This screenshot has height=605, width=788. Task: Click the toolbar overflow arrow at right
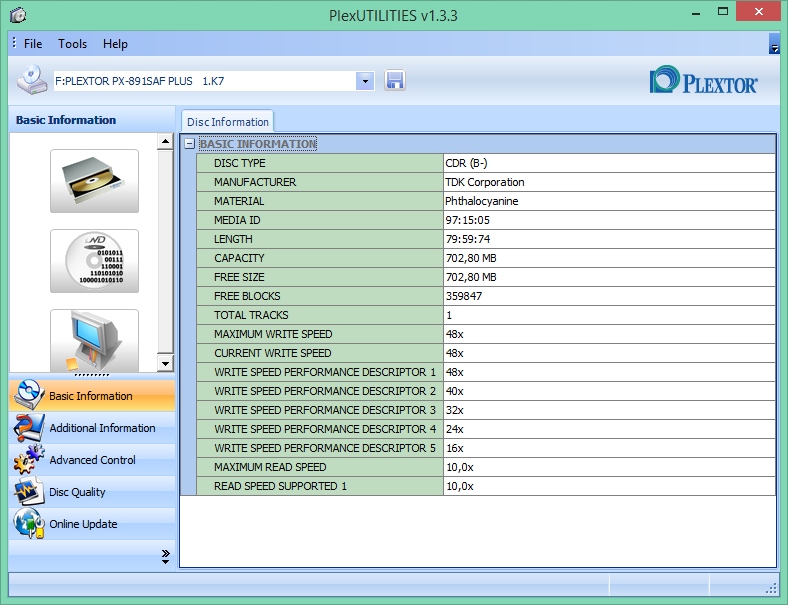[x=774, y=45]
